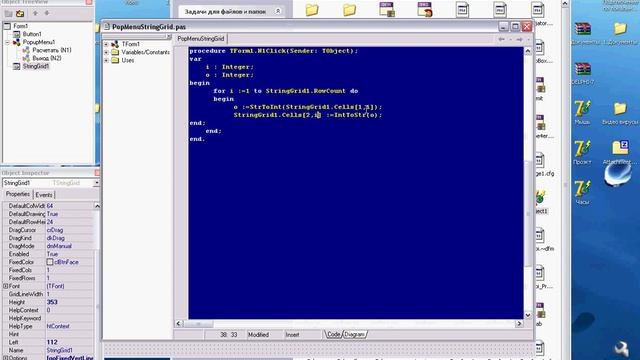Click the gray new-item icon in Object TreeView toolbar
640x360 pixels.
8,14
